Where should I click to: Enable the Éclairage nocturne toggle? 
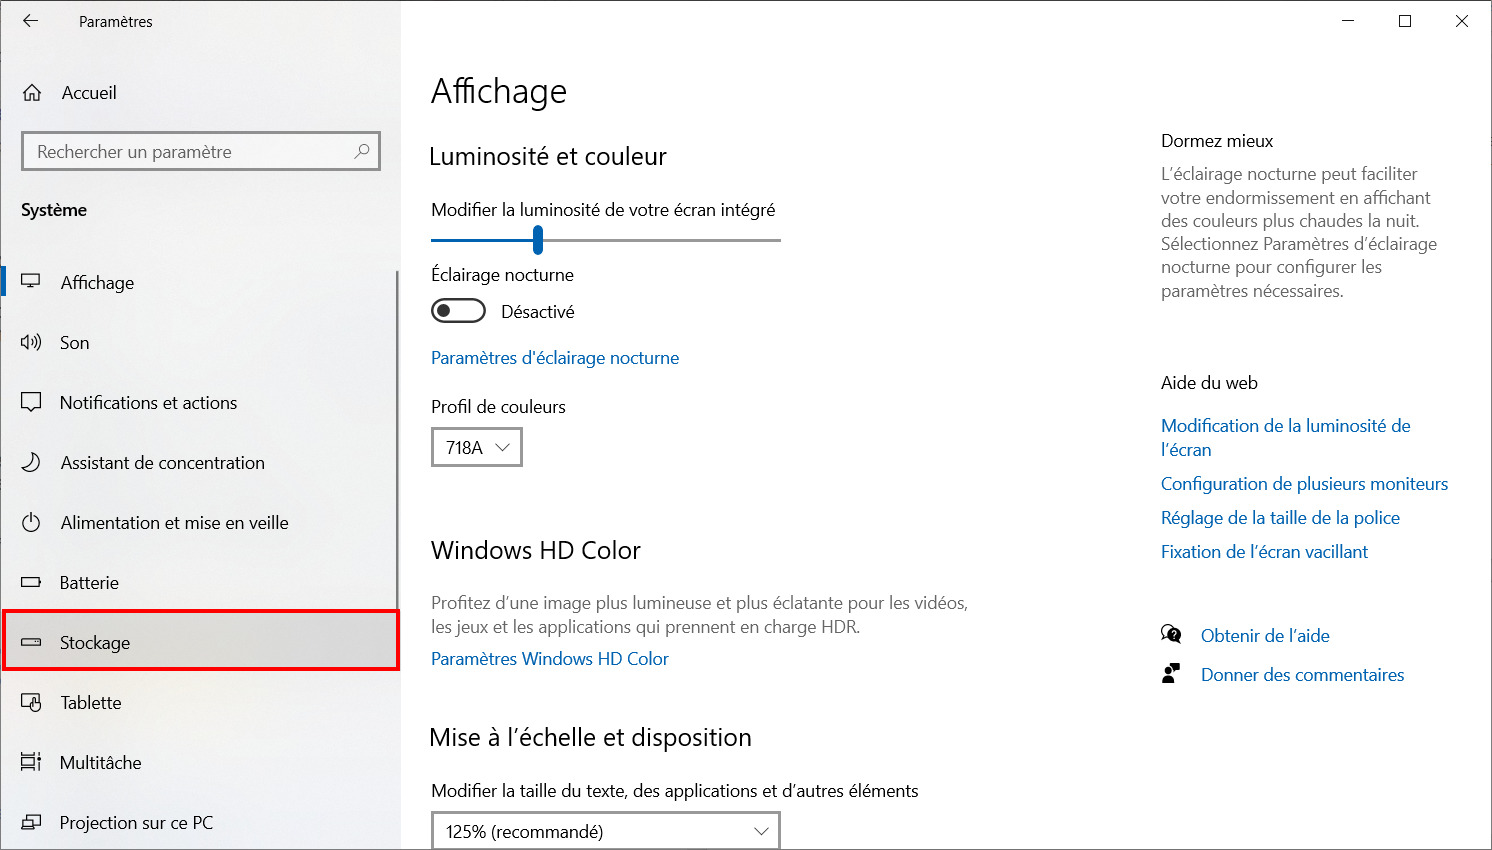coord(458,311)
